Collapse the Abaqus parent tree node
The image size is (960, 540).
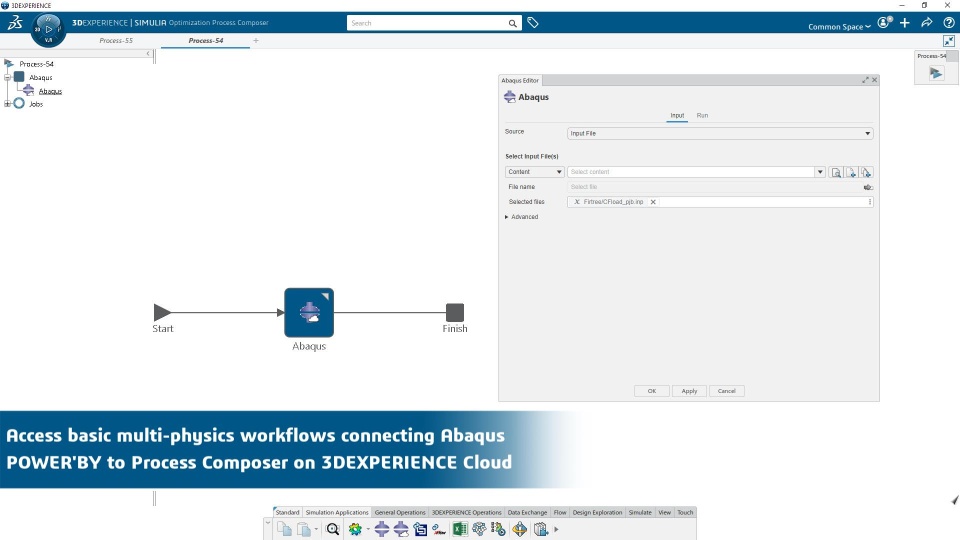pos(7,77)
